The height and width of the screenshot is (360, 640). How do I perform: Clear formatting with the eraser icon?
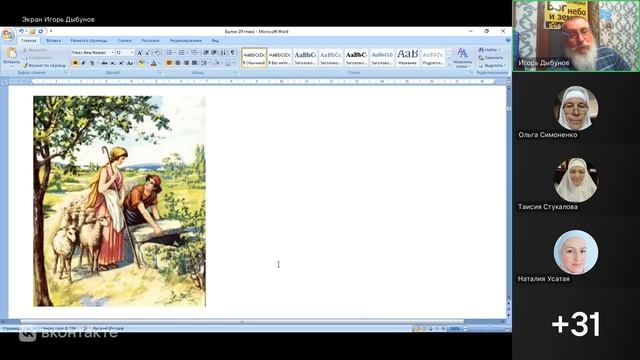[157, 53]
